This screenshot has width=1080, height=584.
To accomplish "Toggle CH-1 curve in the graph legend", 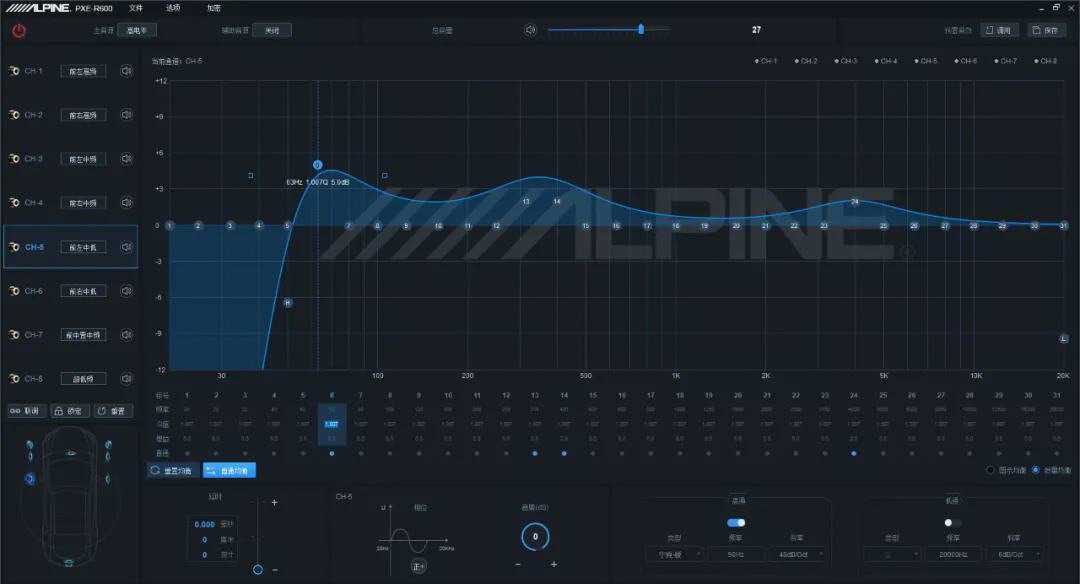I will point(766,61).
